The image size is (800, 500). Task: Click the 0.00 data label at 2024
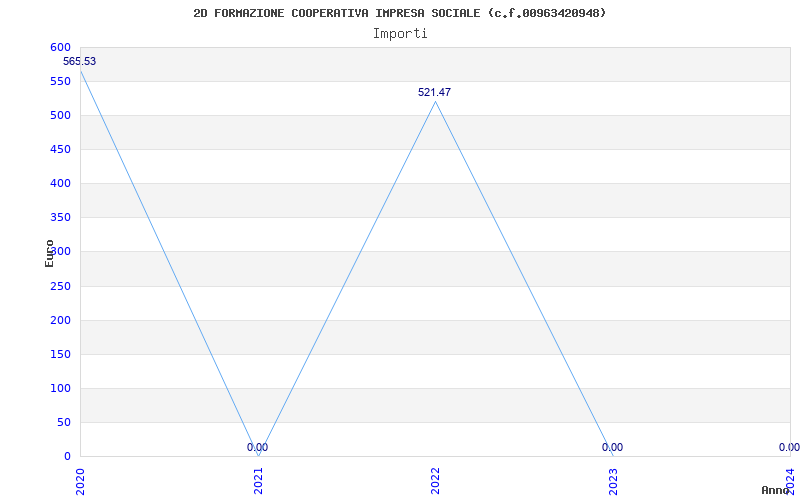pyautogui.click(x=789, y=447)
